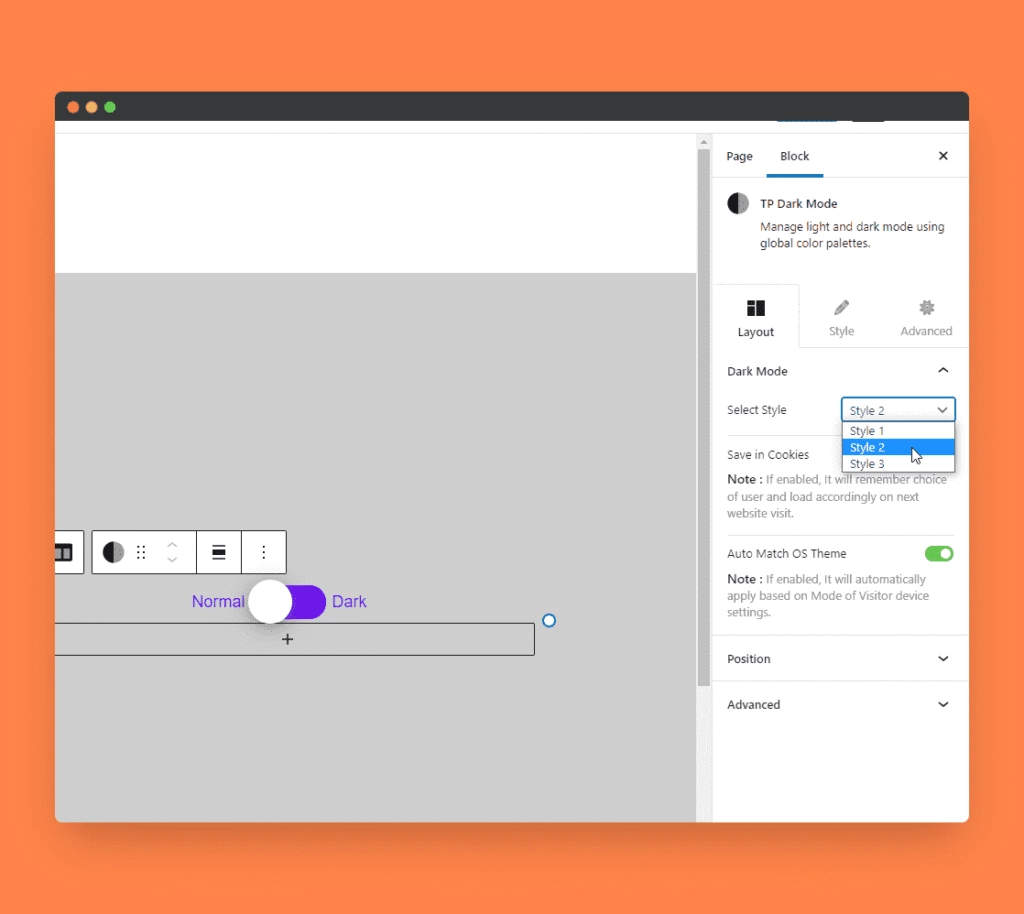Click the plus icon to add a block
Viewport: 1024px width, 914px height.
pyautogui.click(x=288, y=639)
